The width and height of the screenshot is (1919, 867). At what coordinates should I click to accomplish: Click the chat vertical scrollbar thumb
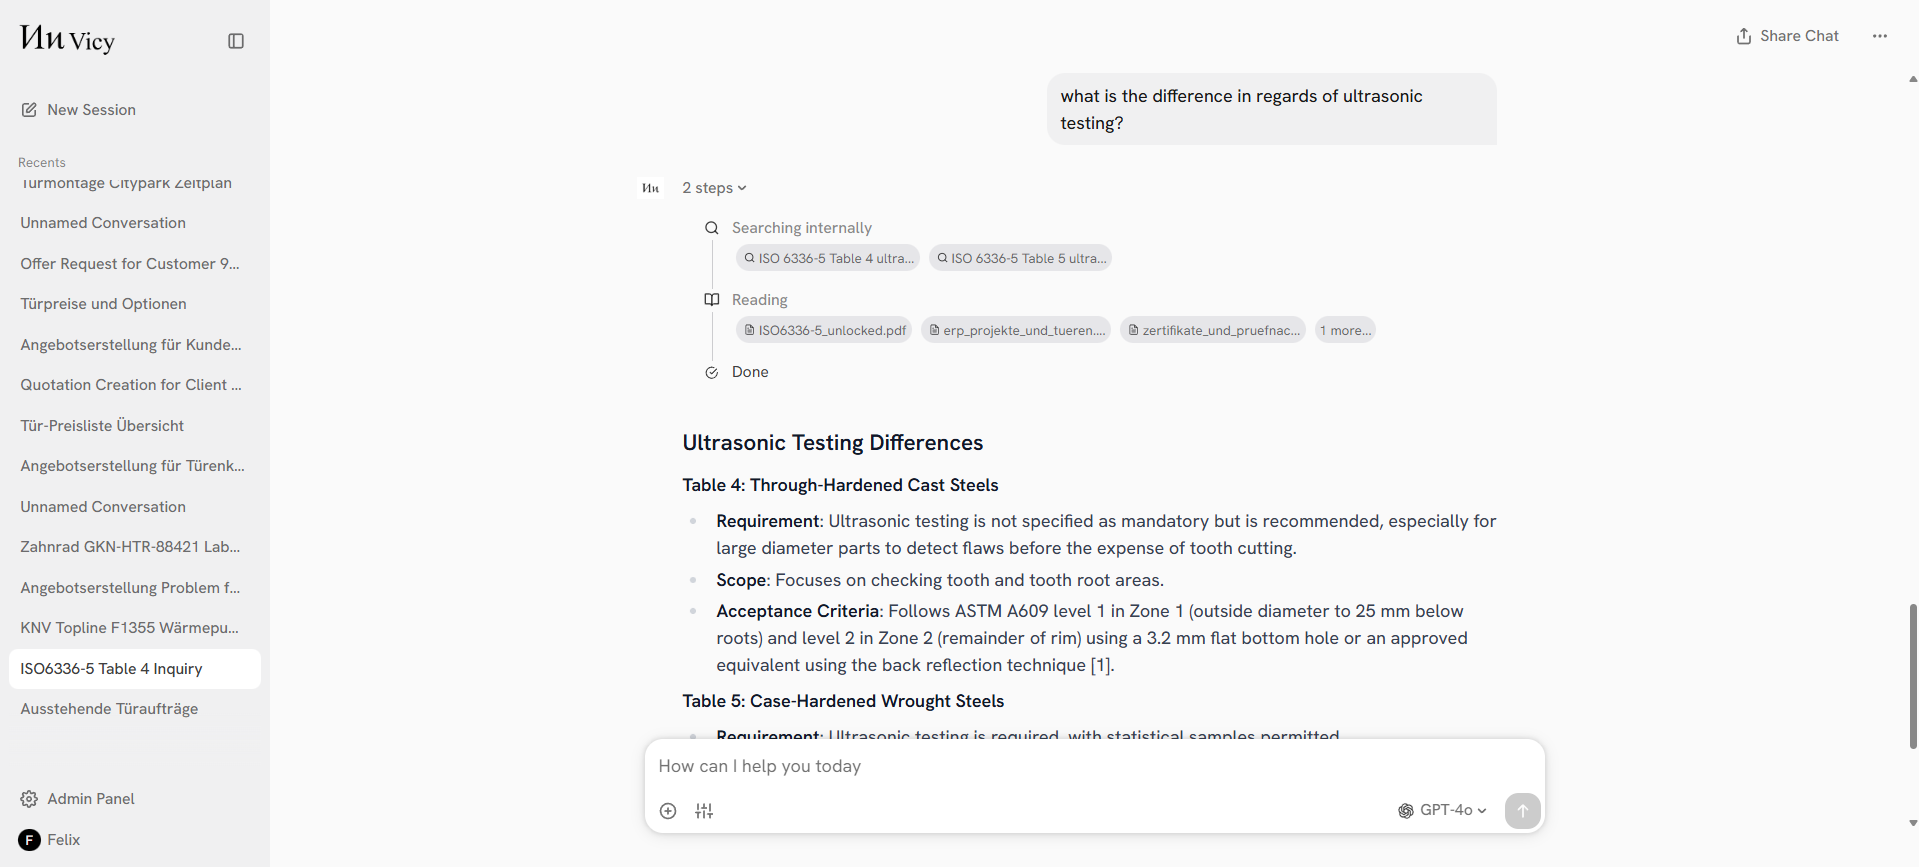point(1912,675)
